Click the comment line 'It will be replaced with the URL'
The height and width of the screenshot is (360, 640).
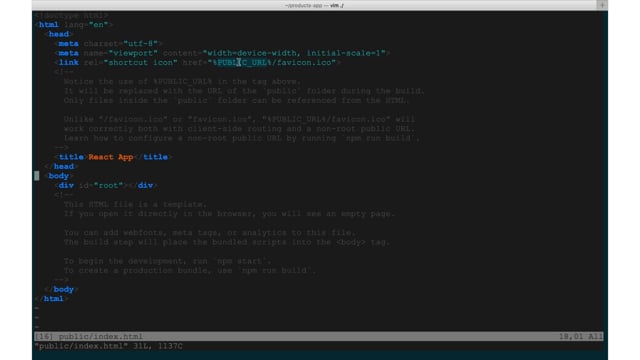point(244,91)
